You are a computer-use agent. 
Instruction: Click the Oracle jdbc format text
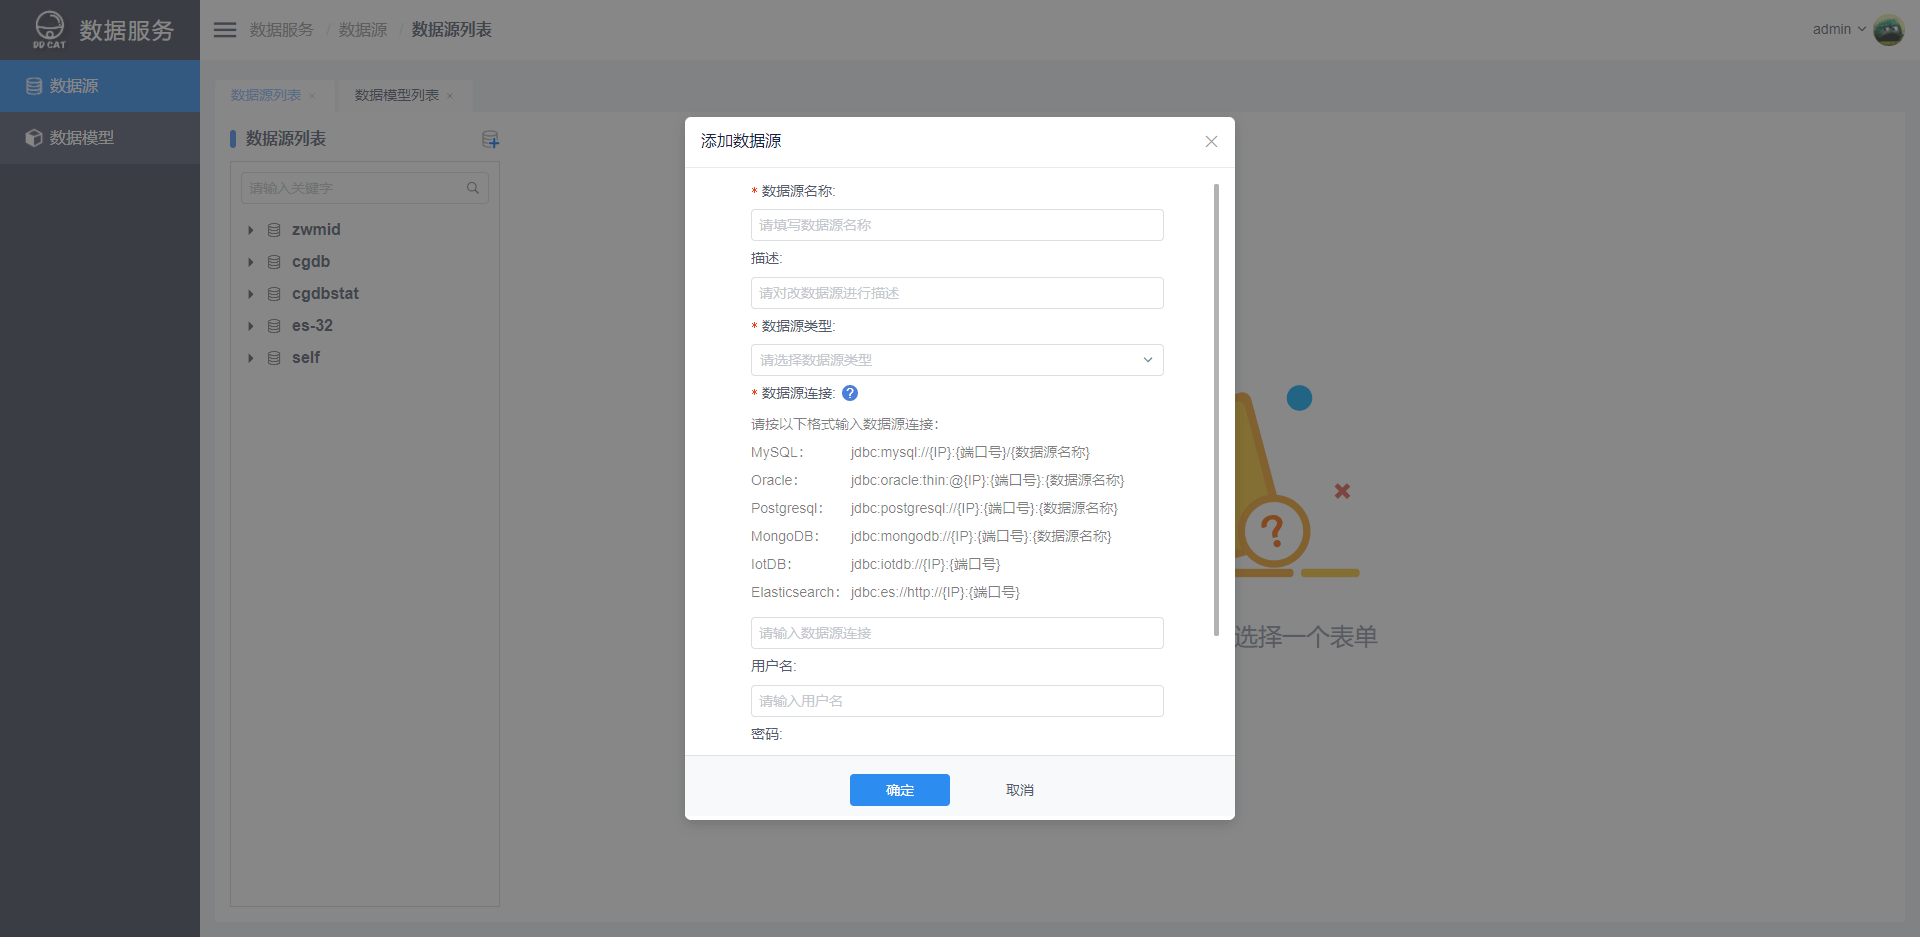(987, 480)
